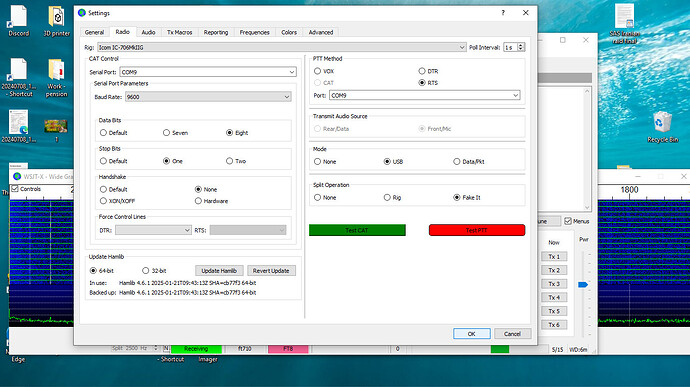Open the 3D printer desktop folder
Viewport: 690px width, 387px height.
click(x=57, y=21)
